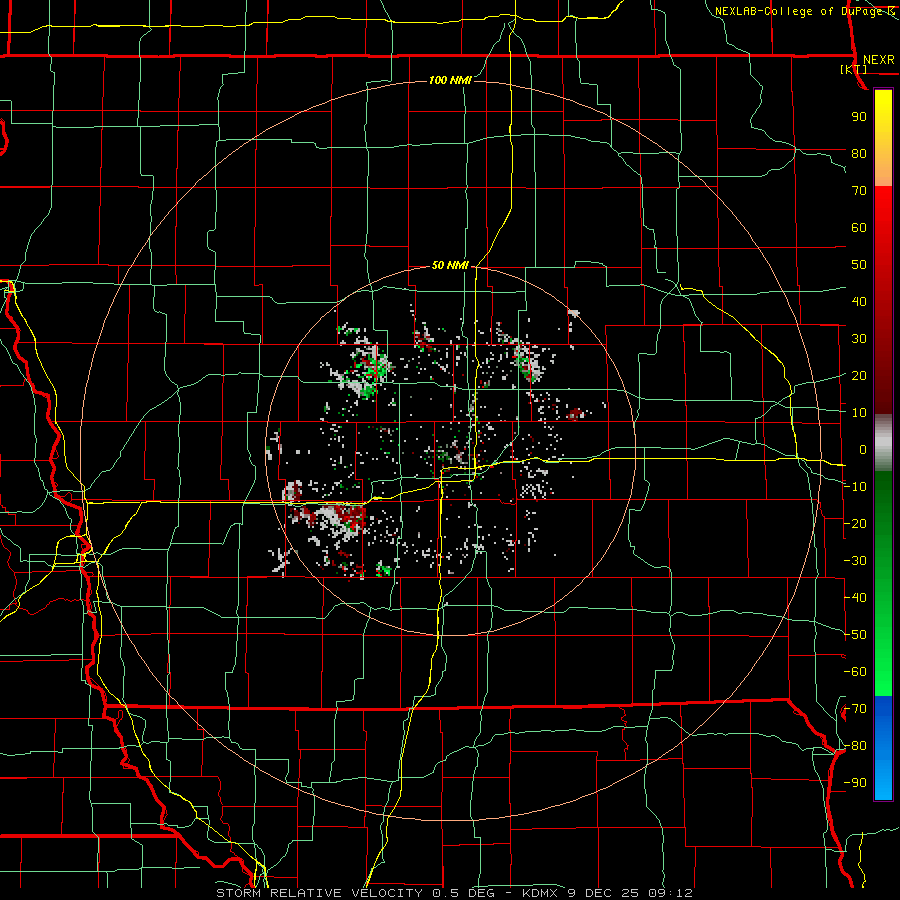Viewport: 900px width, 900px height.
Task: Click the "[KT]" units label
Action: (x=854, y=69)
